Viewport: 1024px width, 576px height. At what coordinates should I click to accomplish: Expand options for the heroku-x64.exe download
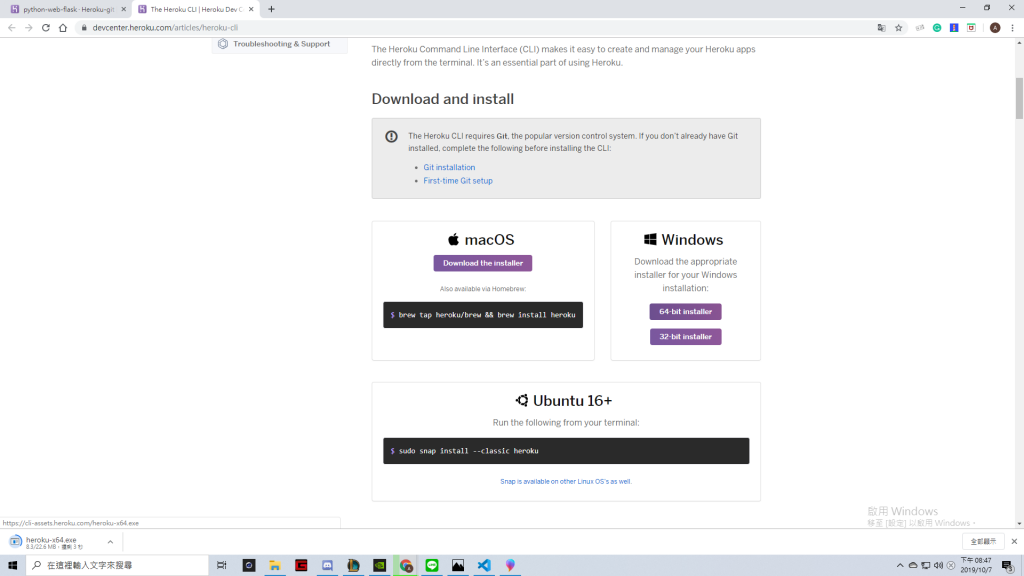pyautogui.click(x=110, y=542)
